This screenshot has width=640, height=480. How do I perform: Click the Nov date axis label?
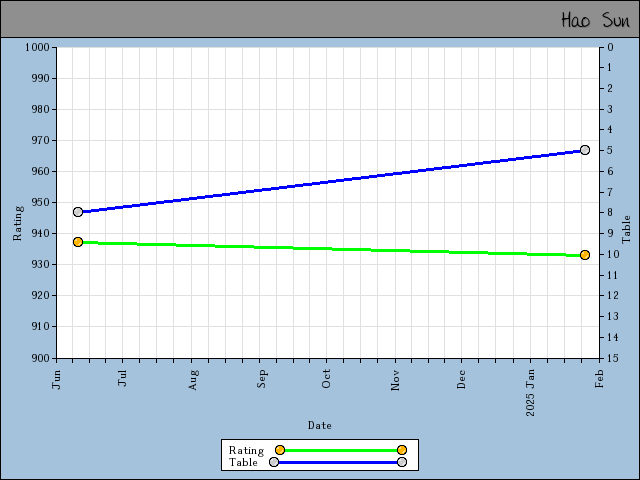395,380
